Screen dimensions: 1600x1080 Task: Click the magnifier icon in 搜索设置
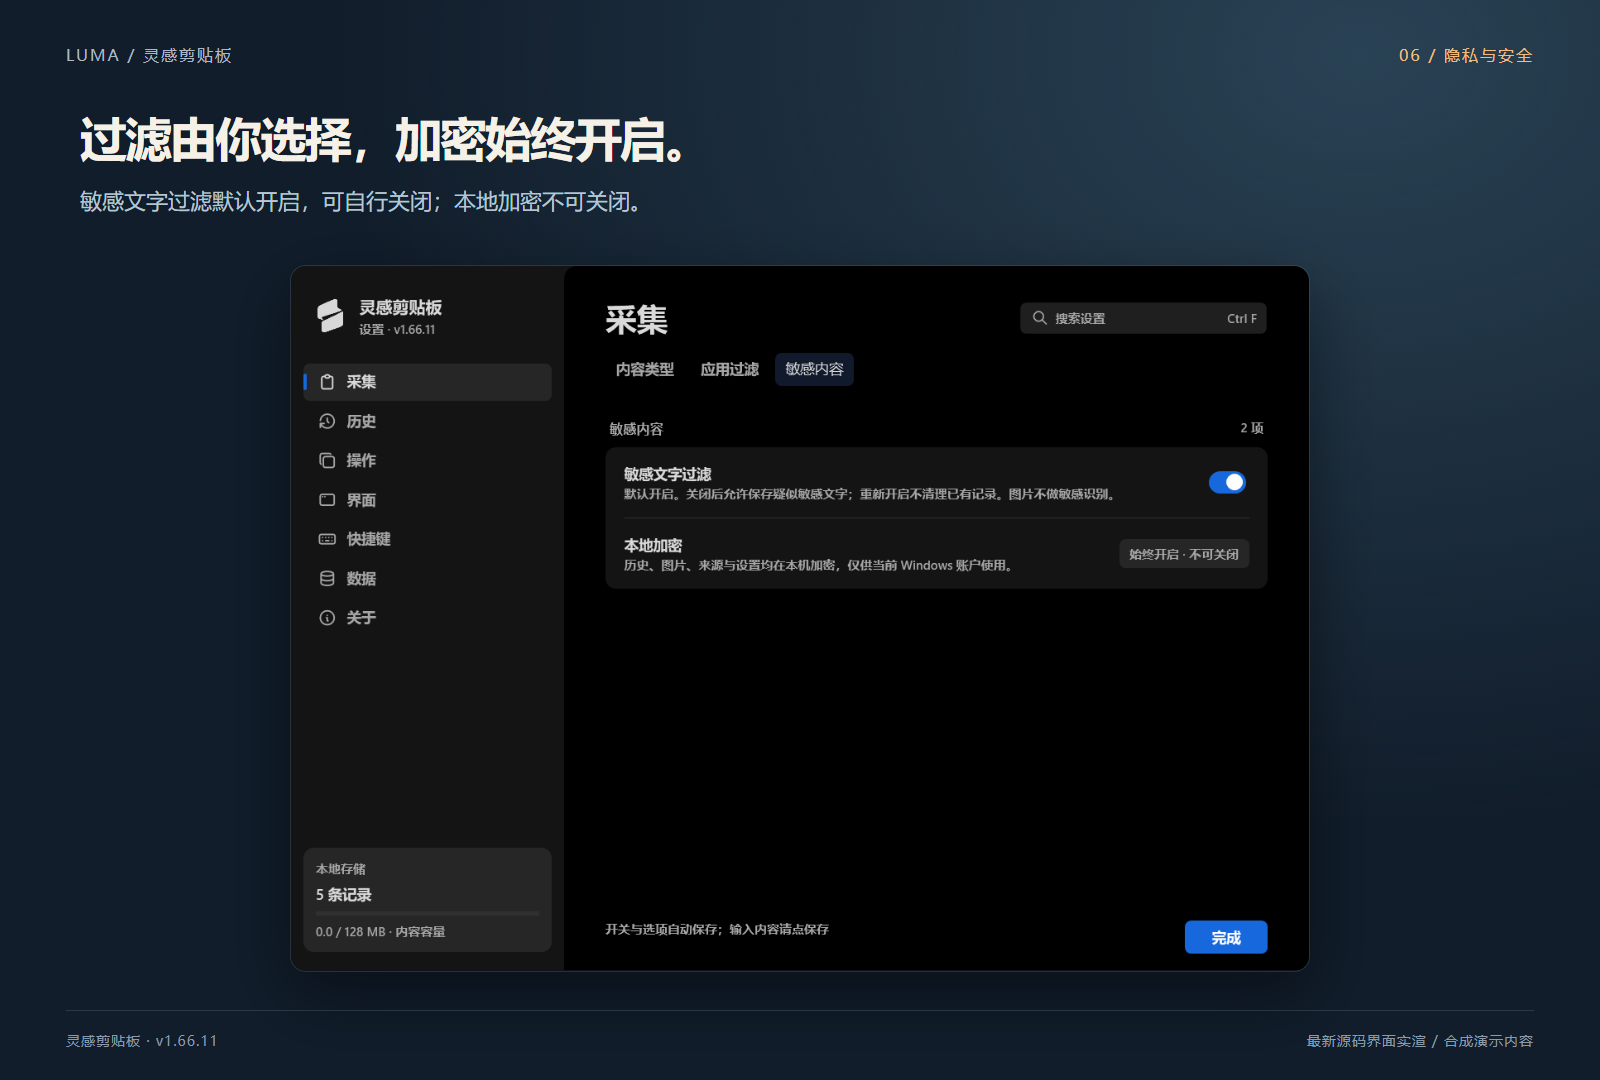(1040, 318)
